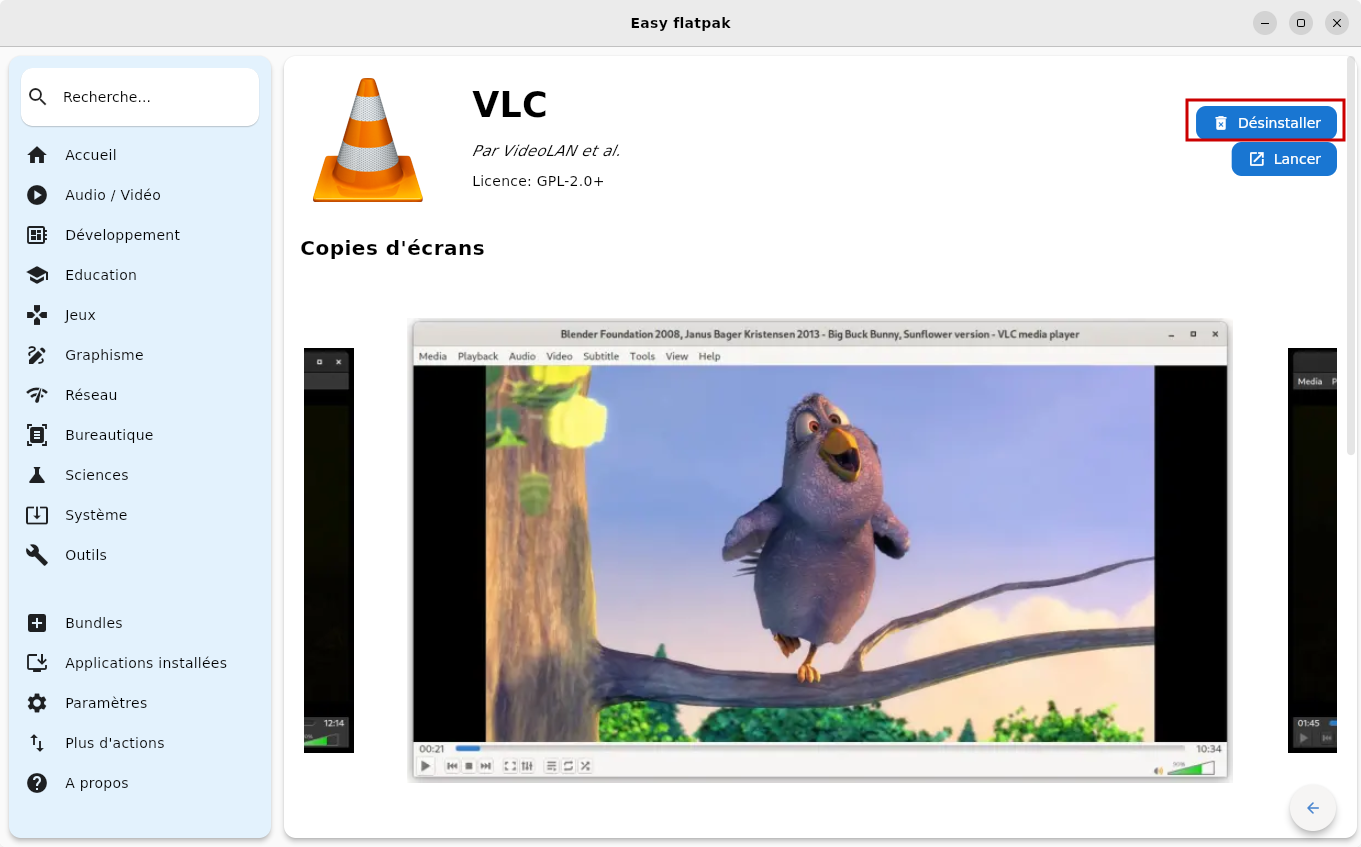The height and width of the screenshot is (847, 1361).
Task: Open the Bureautique category
Action: click(x=140, y=435)
